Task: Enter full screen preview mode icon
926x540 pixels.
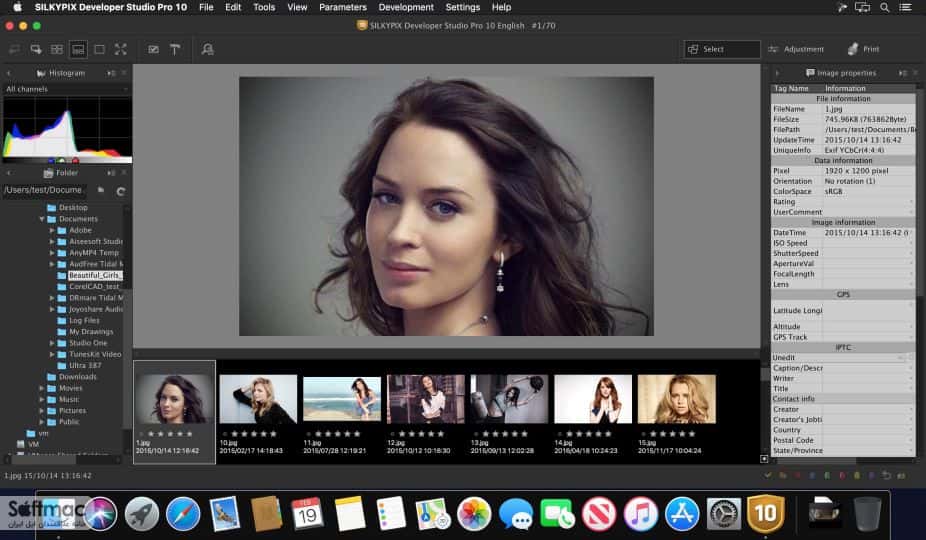Action: click(x=120, y=50)
